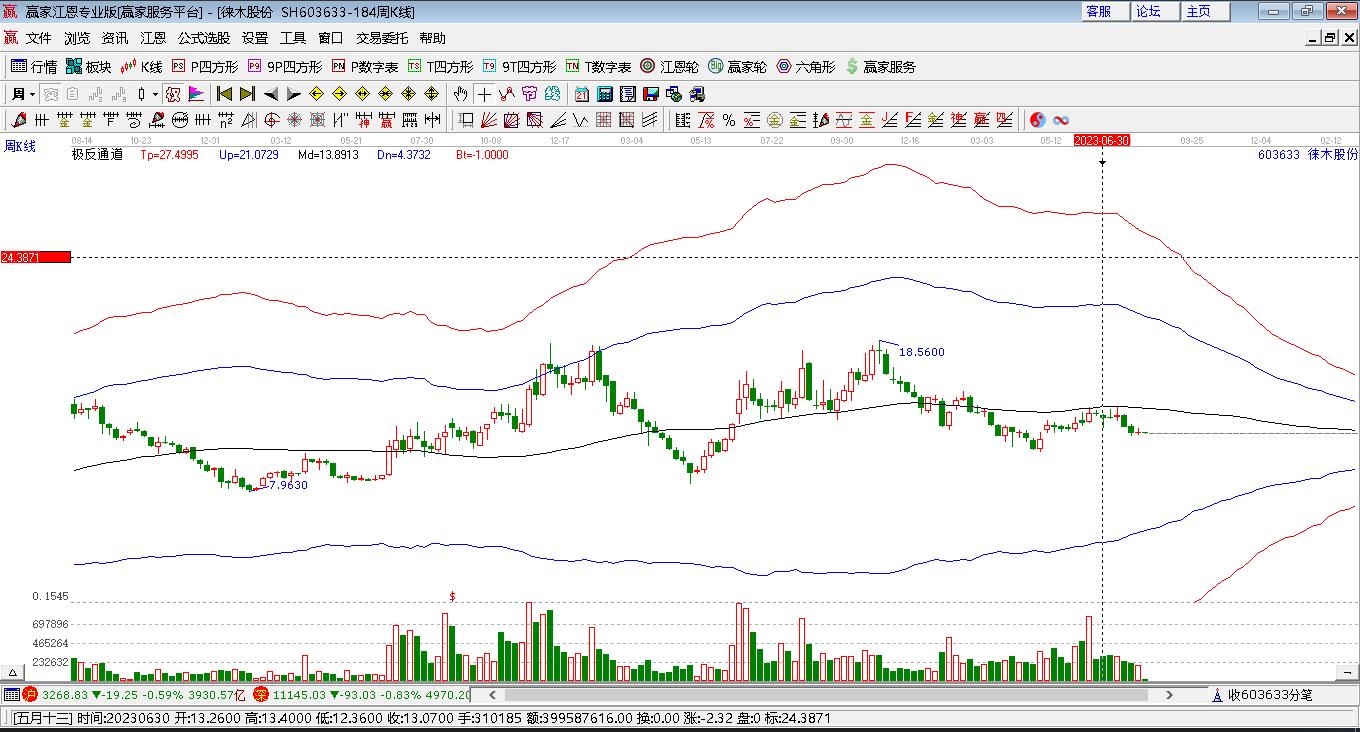Click the table grid icon in status bar
This screenshot has height=732, width=1360.
[11, 694]
